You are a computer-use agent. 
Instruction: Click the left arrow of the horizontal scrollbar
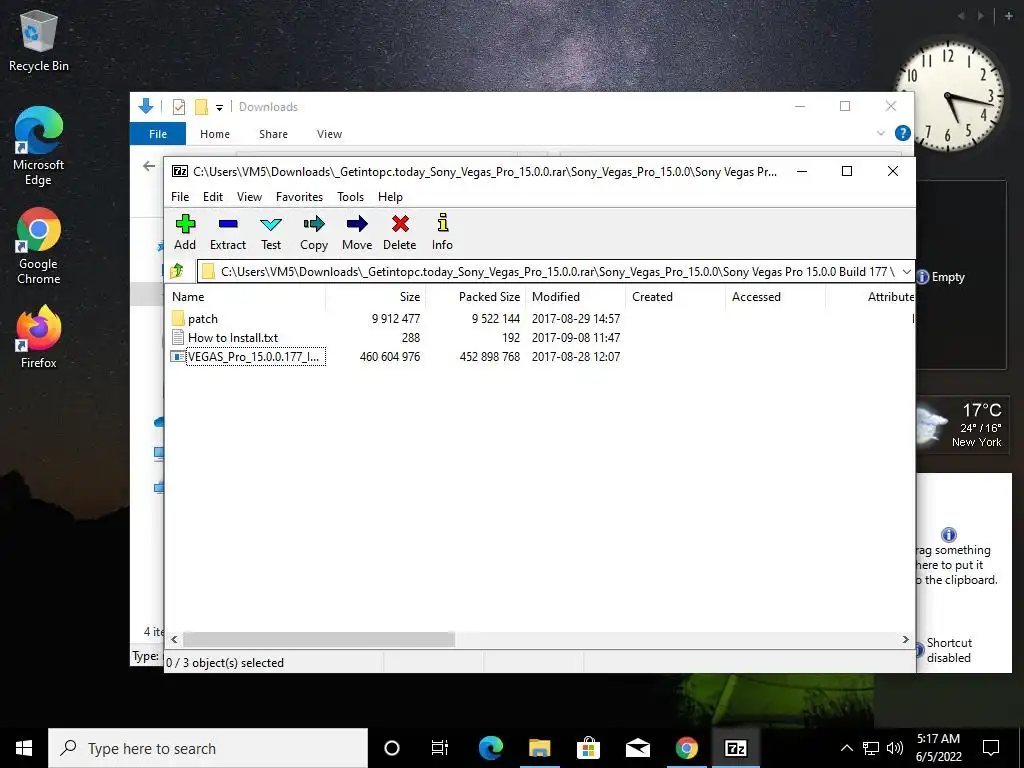click(x=174, y=639)
